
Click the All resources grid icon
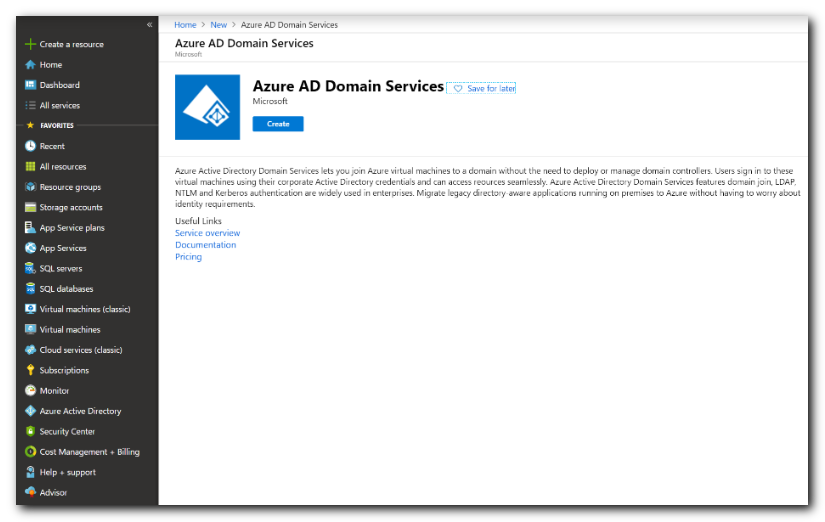pos(31,166)
